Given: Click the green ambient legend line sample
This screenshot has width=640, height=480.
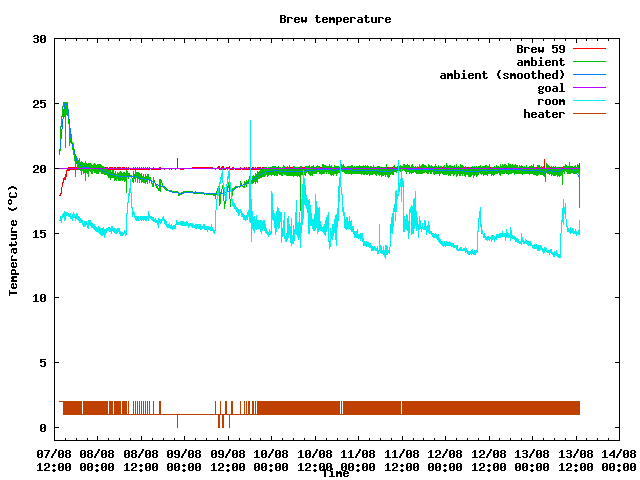Looking at the screenshot, I should (589, 62).
